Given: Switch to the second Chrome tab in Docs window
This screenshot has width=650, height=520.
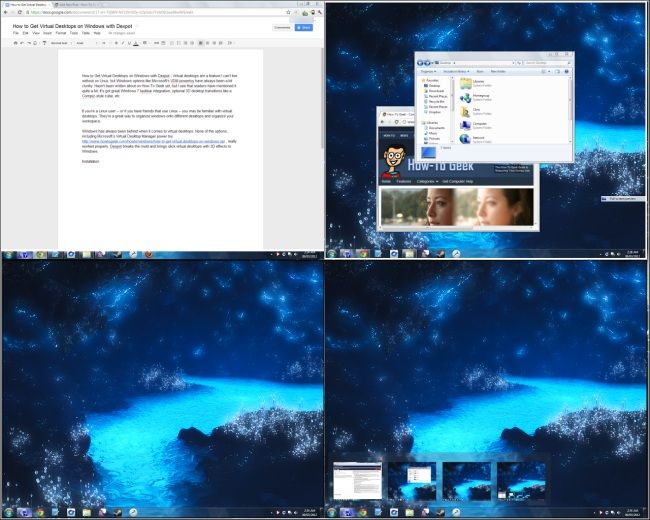Looking at the screenshot, I should pyautogui.click(x=79, y=5).
